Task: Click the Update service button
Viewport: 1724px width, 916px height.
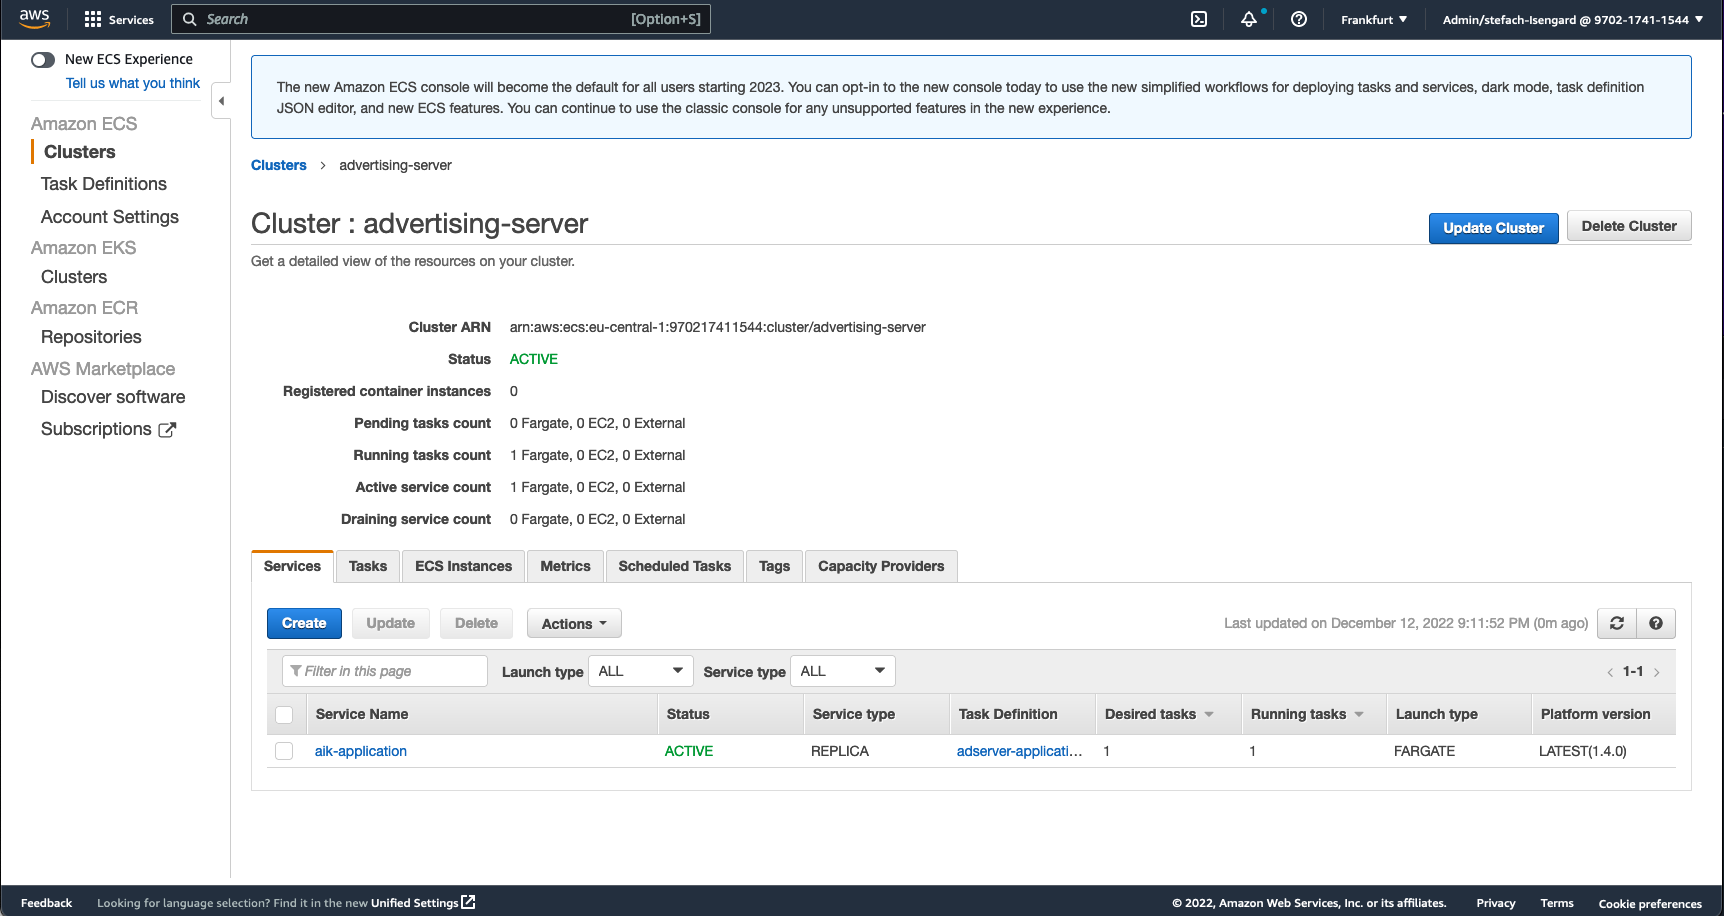Action: tap(391, 623)
